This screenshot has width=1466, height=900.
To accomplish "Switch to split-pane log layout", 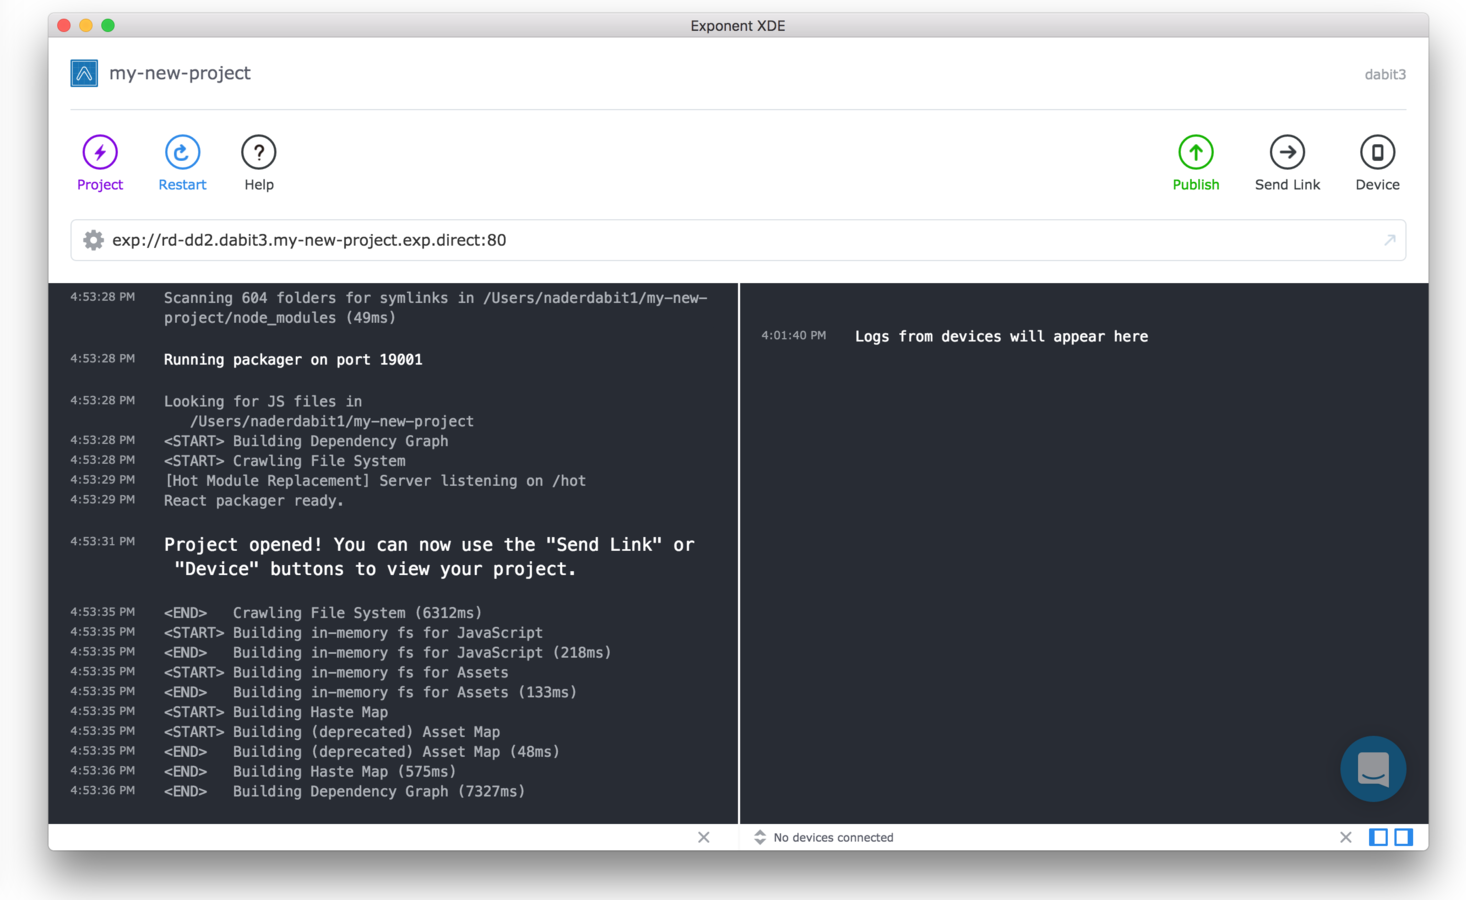I will (1404, 837).
